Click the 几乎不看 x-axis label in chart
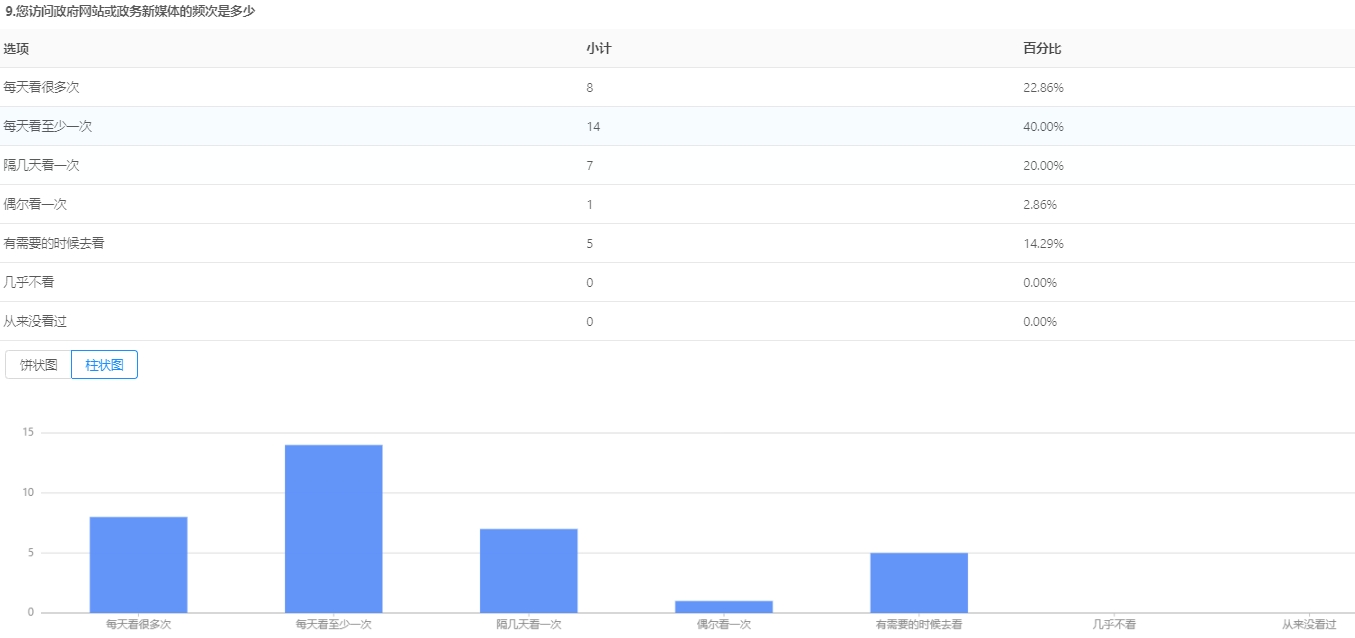Viewport: 1355px width, 638px height. [x=1114, y=624]
